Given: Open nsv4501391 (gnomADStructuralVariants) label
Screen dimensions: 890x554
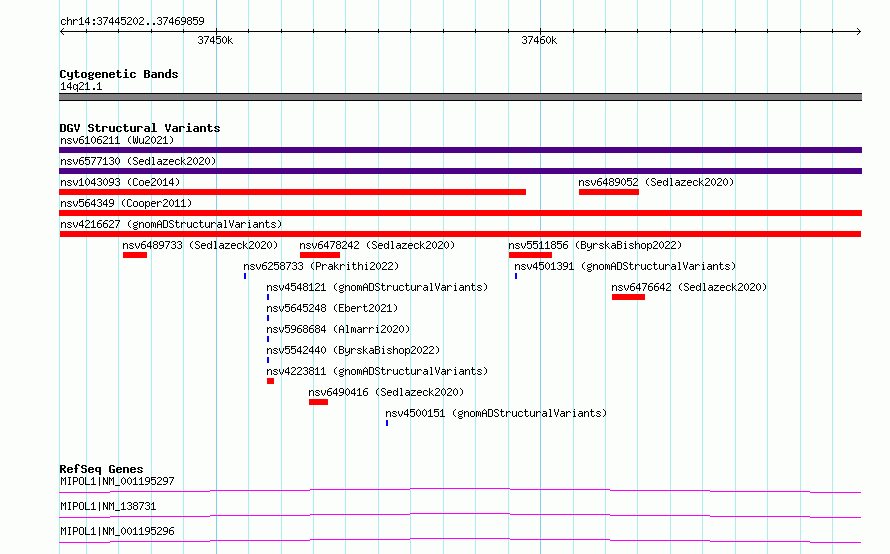Looking at the screenshot, I should coord(625,266).
